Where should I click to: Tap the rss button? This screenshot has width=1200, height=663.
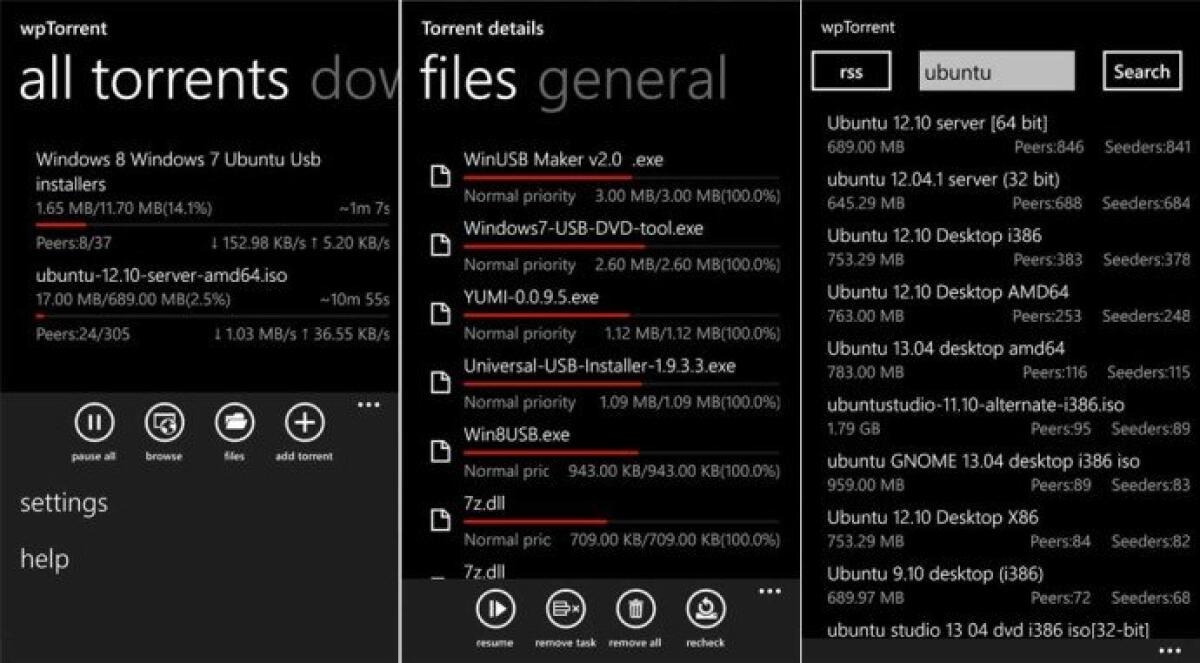coord(851,71)
